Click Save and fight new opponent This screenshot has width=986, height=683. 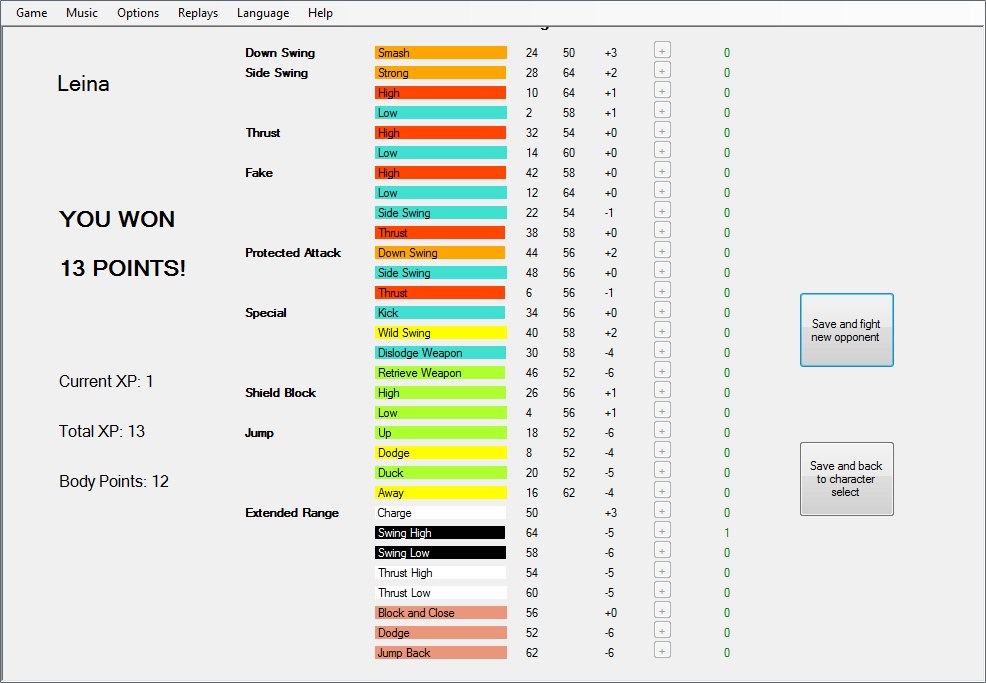pos(846,330)
